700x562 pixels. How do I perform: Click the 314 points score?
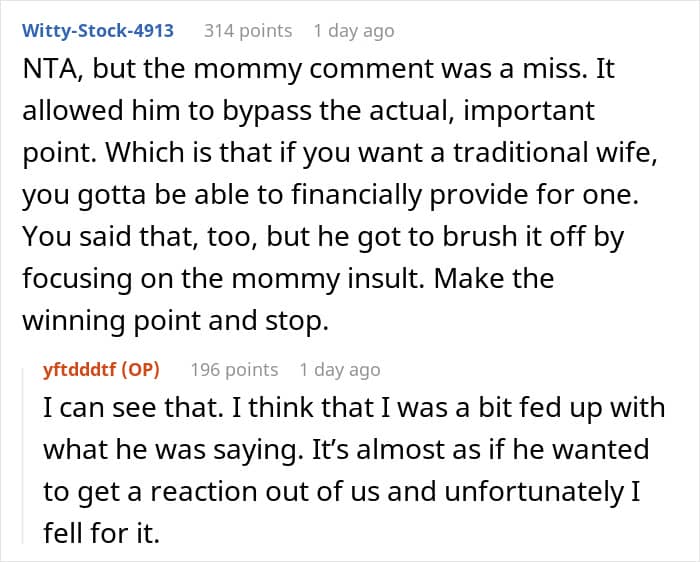(248, 30)
